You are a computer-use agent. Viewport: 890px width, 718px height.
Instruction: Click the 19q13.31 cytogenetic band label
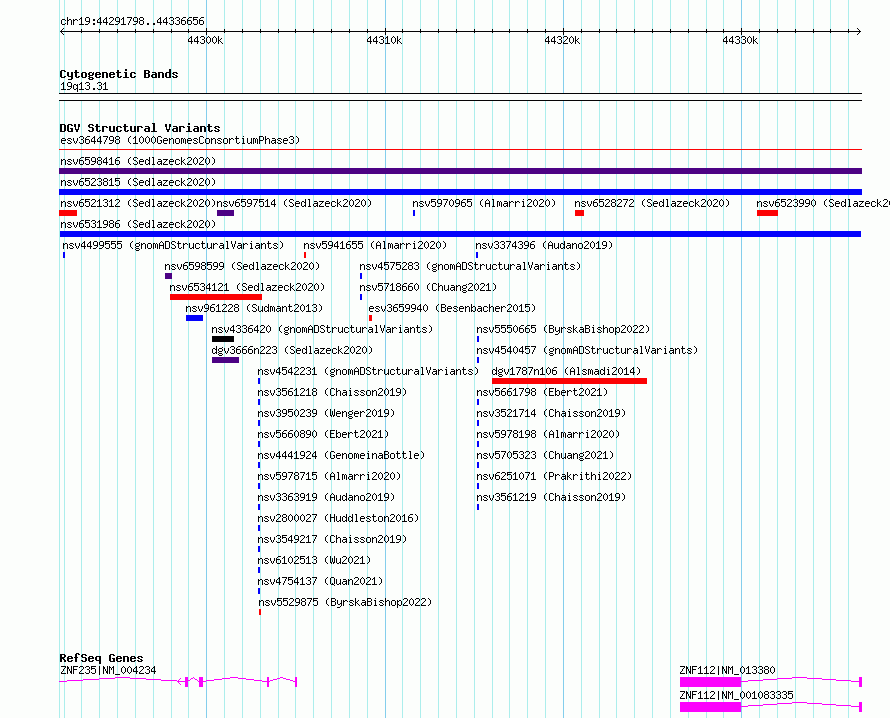[84, 86]
